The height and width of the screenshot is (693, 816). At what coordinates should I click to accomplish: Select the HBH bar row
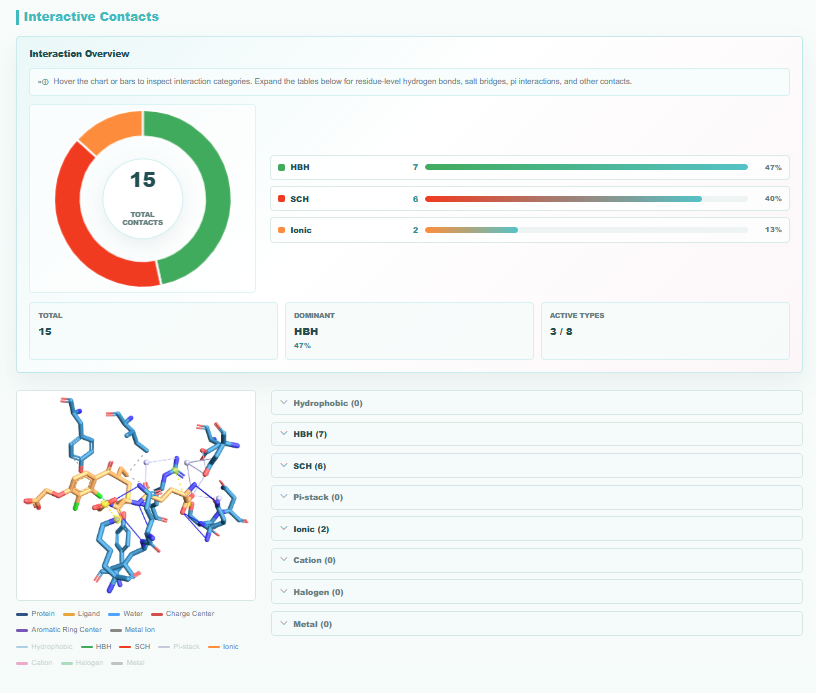(x=530, y=168)
